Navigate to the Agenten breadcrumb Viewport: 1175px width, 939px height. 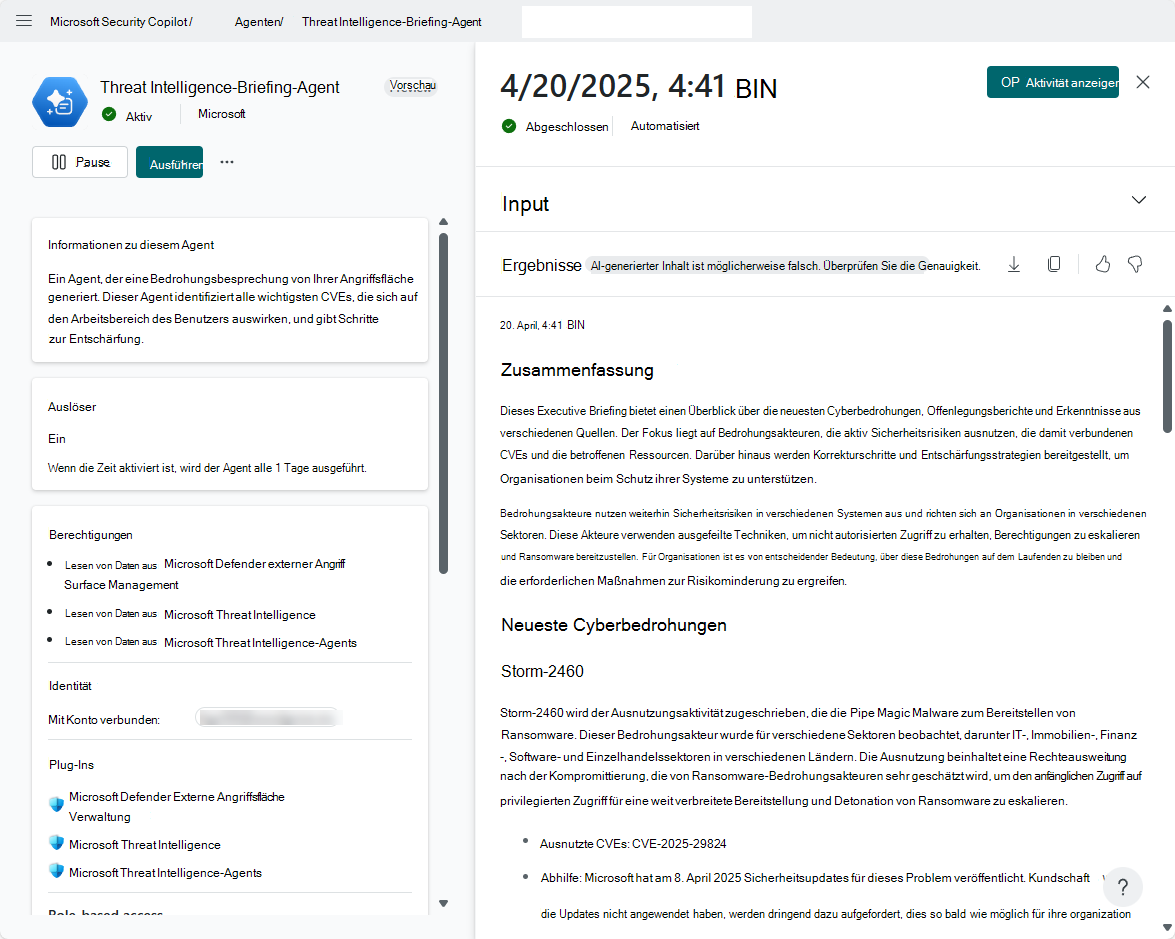258,20
